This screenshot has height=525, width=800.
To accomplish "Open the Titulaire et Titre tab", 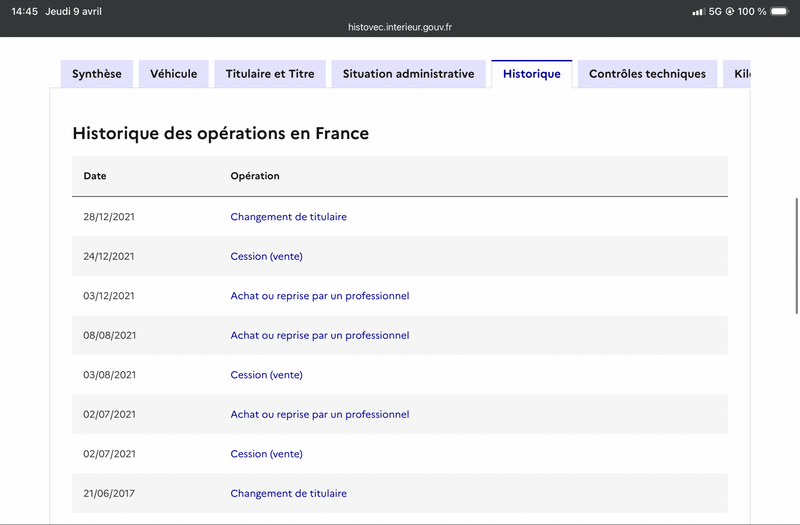I will tap(270, 74).
